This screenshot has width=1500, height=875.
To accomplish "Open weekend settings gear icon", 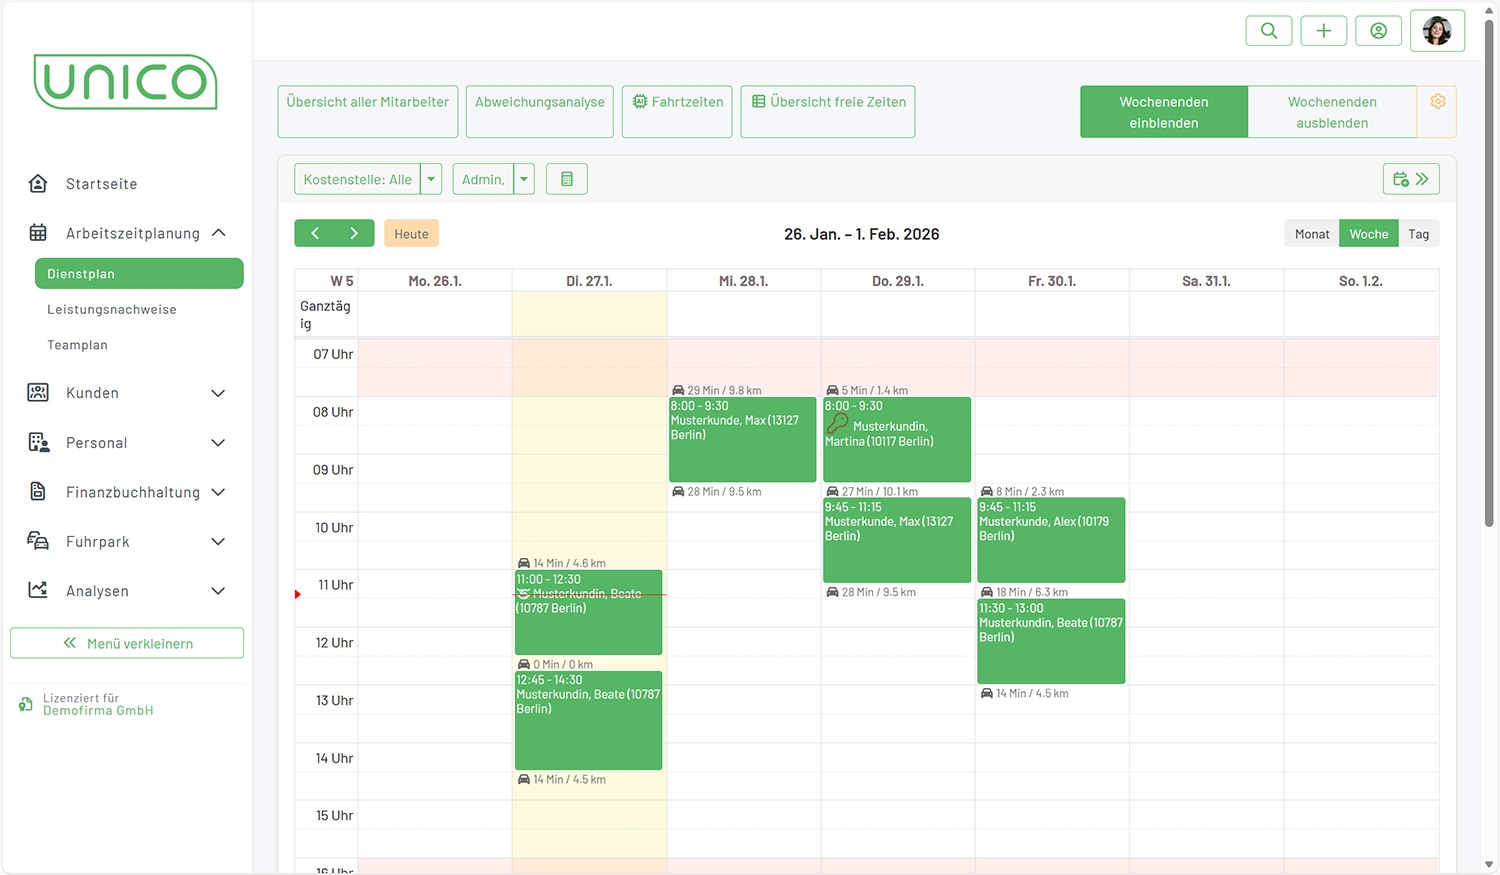I will pyautogui.click(x=1437, y=102).
